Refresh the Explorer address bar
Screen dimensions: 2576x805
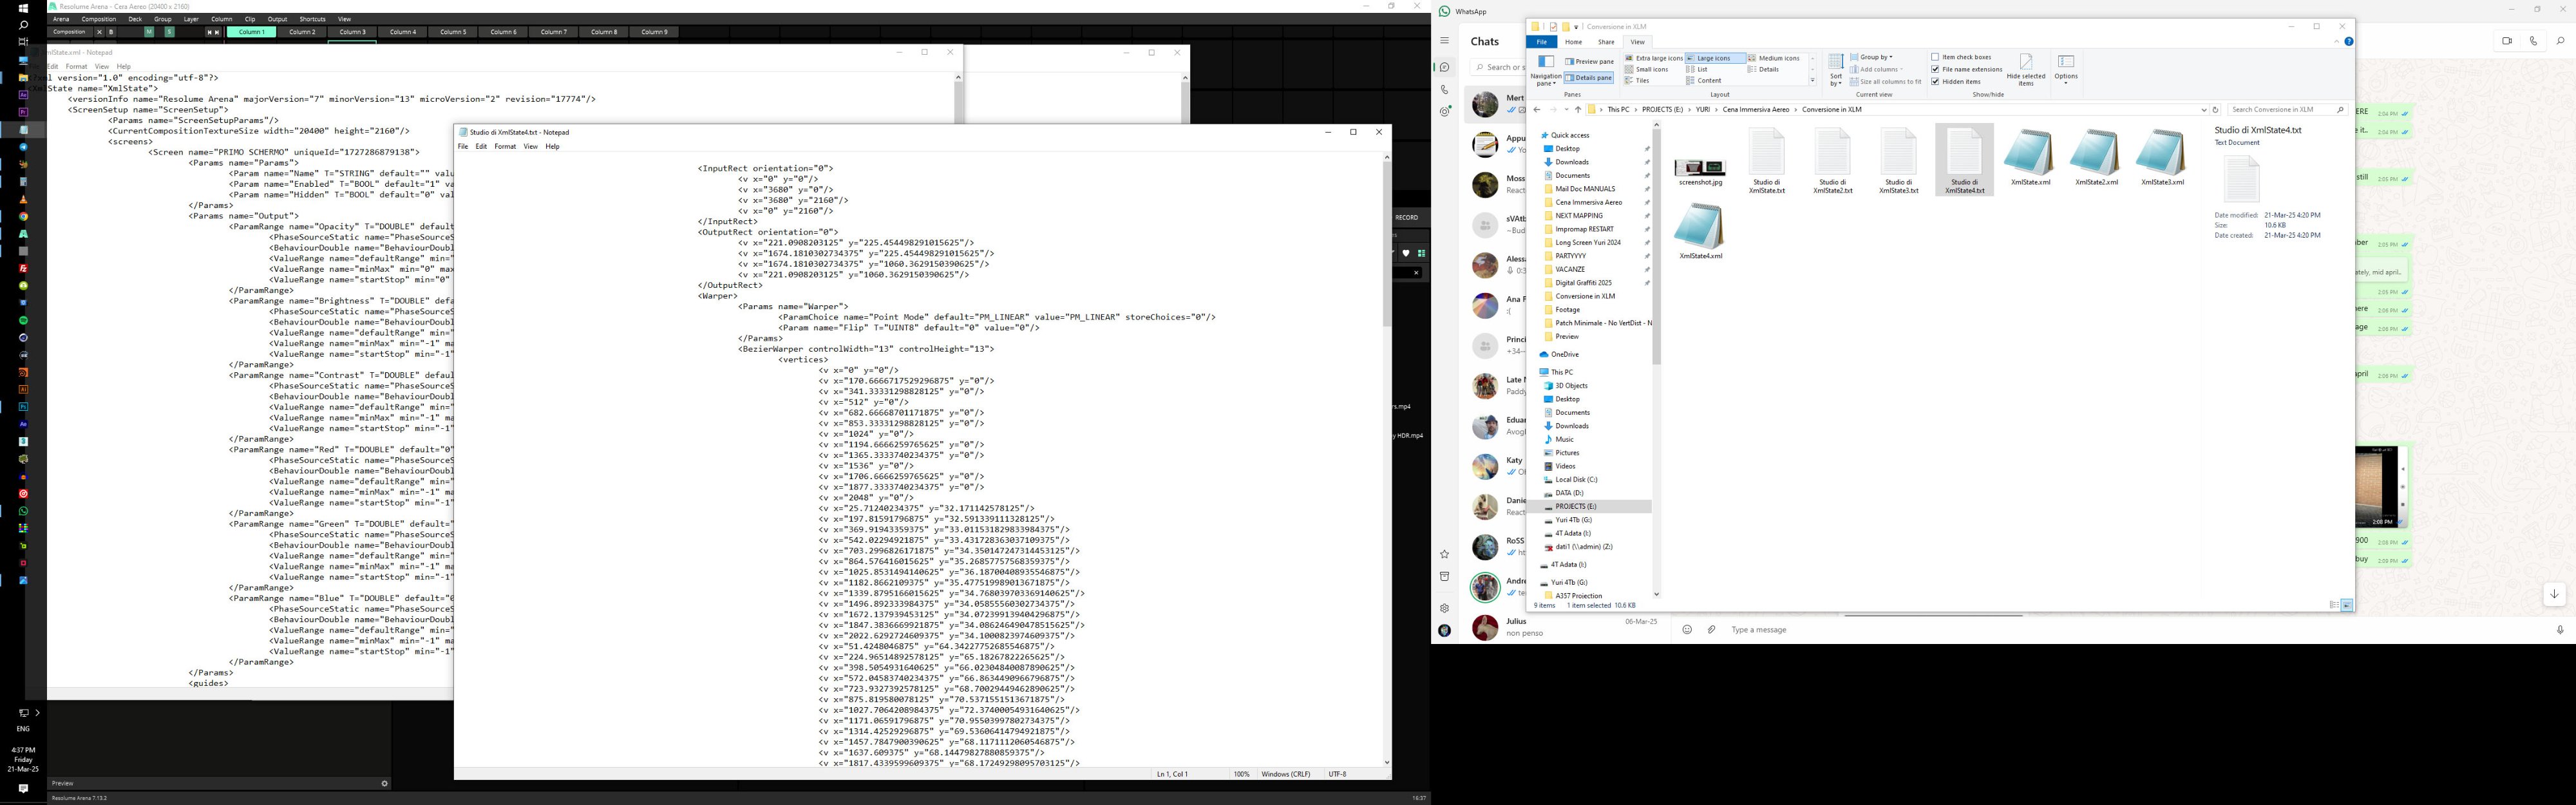point(2215,110)
